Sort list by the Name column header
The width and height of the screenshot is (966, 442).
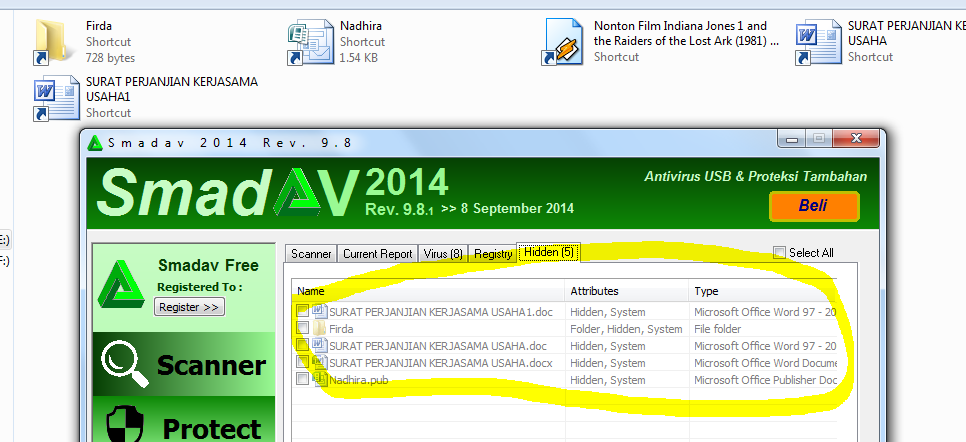tap(428, 291)
